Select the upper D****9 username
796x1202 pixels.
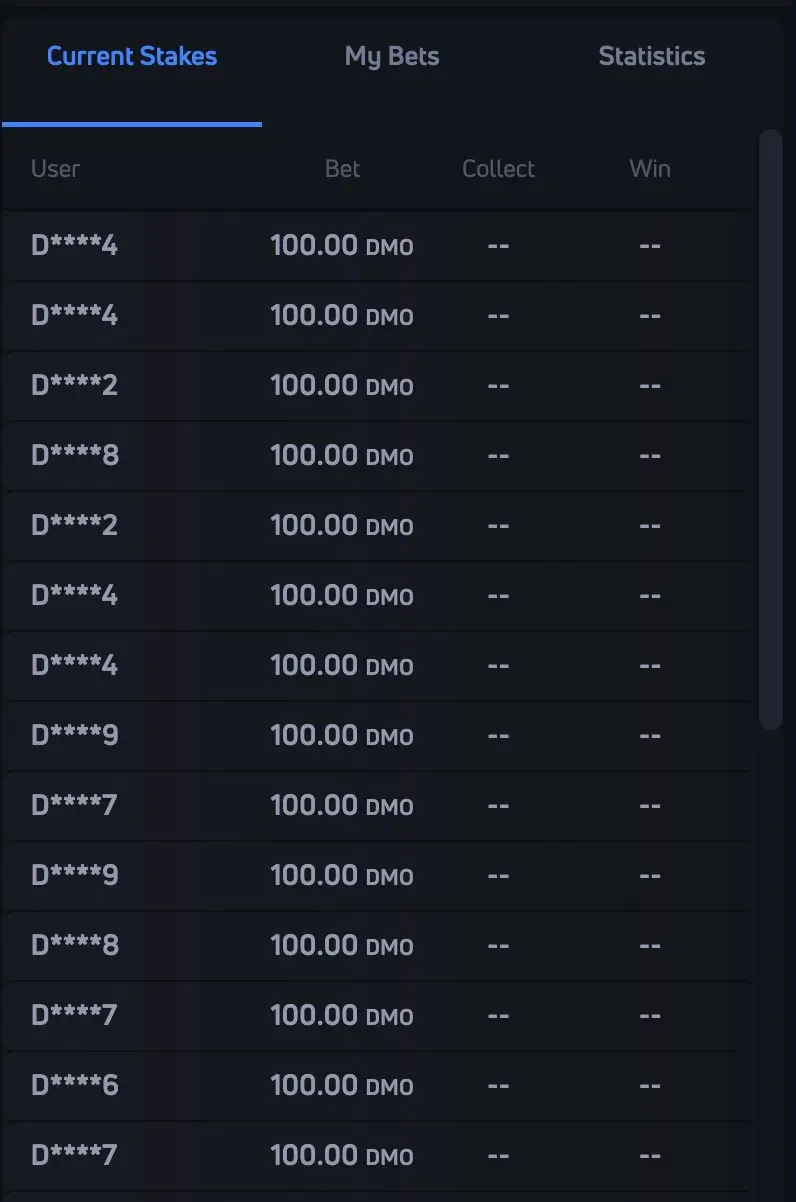coord(75,735)
